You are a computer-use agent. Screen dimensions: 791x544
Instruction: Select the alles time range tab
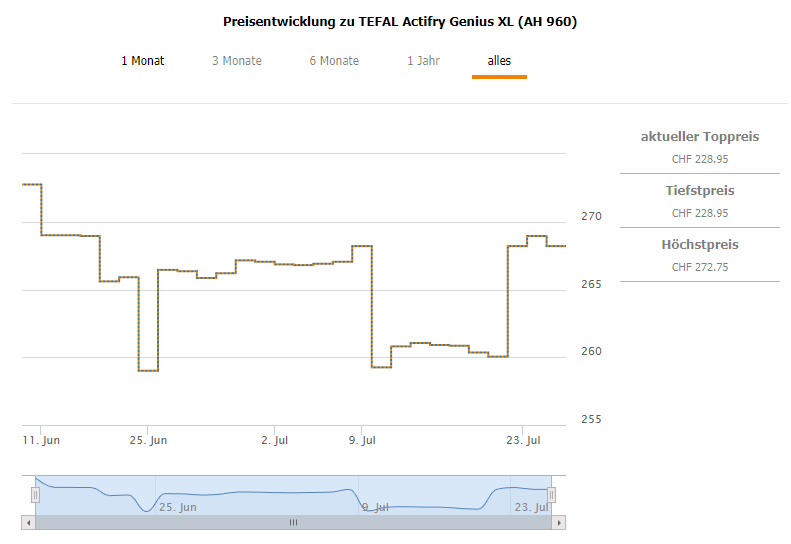coord(499,61)
